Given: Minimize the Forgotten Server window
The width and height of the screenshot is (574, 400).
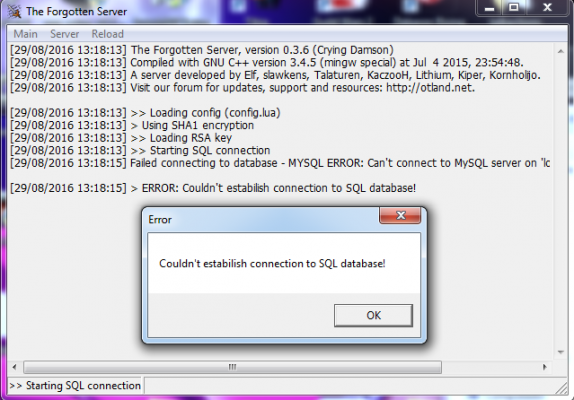Looking at the screenshot, I should click(489, 8).
